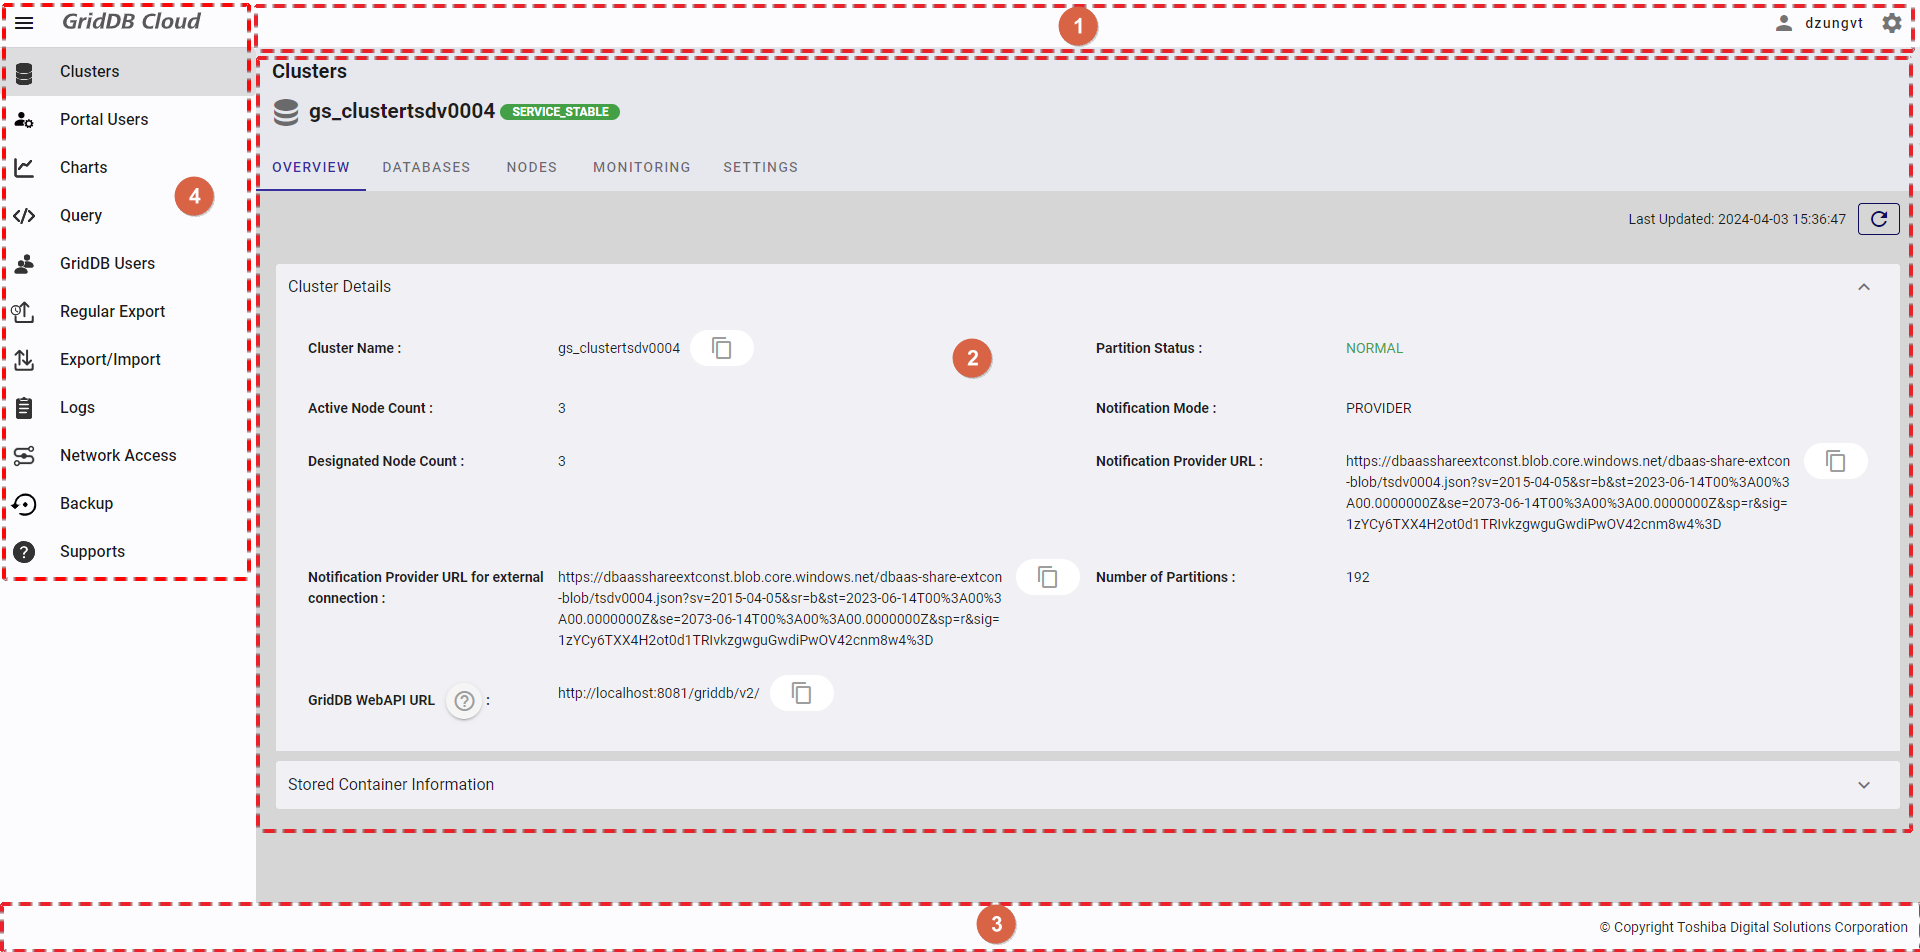Collapse the Cluster Details panel
The width and height of the screenshot is (1920, 952).
click(x=1863, y=287)
